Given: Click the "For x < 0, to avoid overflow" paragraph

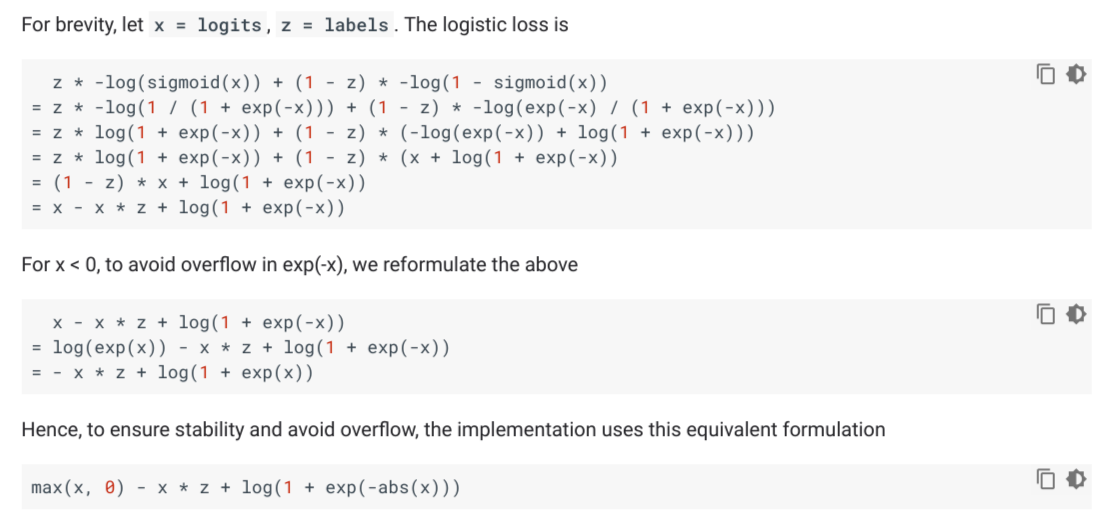Looking at the screenshot, I should pos(298,265).
